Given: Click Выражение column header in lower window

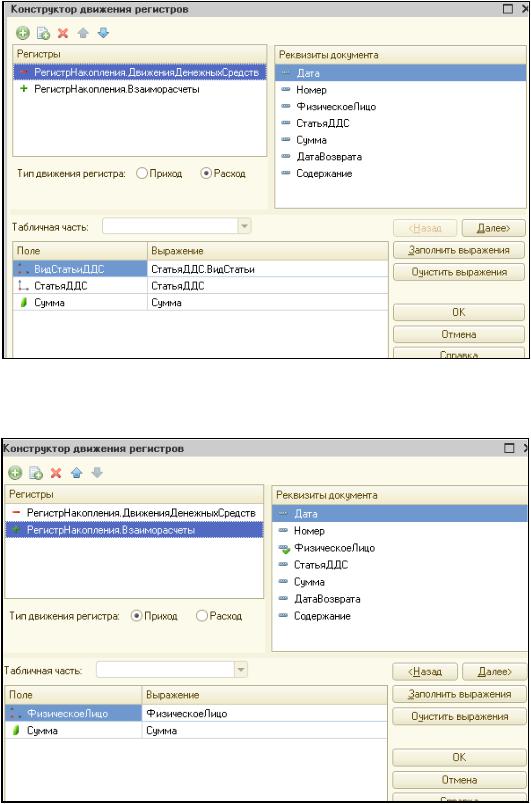Looking at the screenshot, I should pos(264,695).
